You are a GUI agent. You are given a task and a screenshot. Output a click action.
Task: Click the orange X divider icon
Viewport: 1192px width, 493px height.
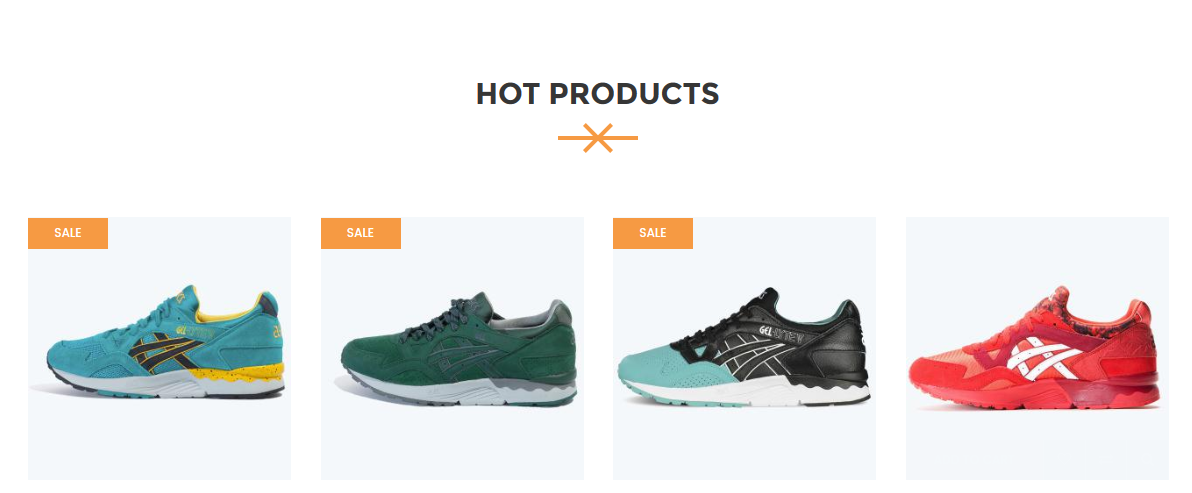coord(598,137)
